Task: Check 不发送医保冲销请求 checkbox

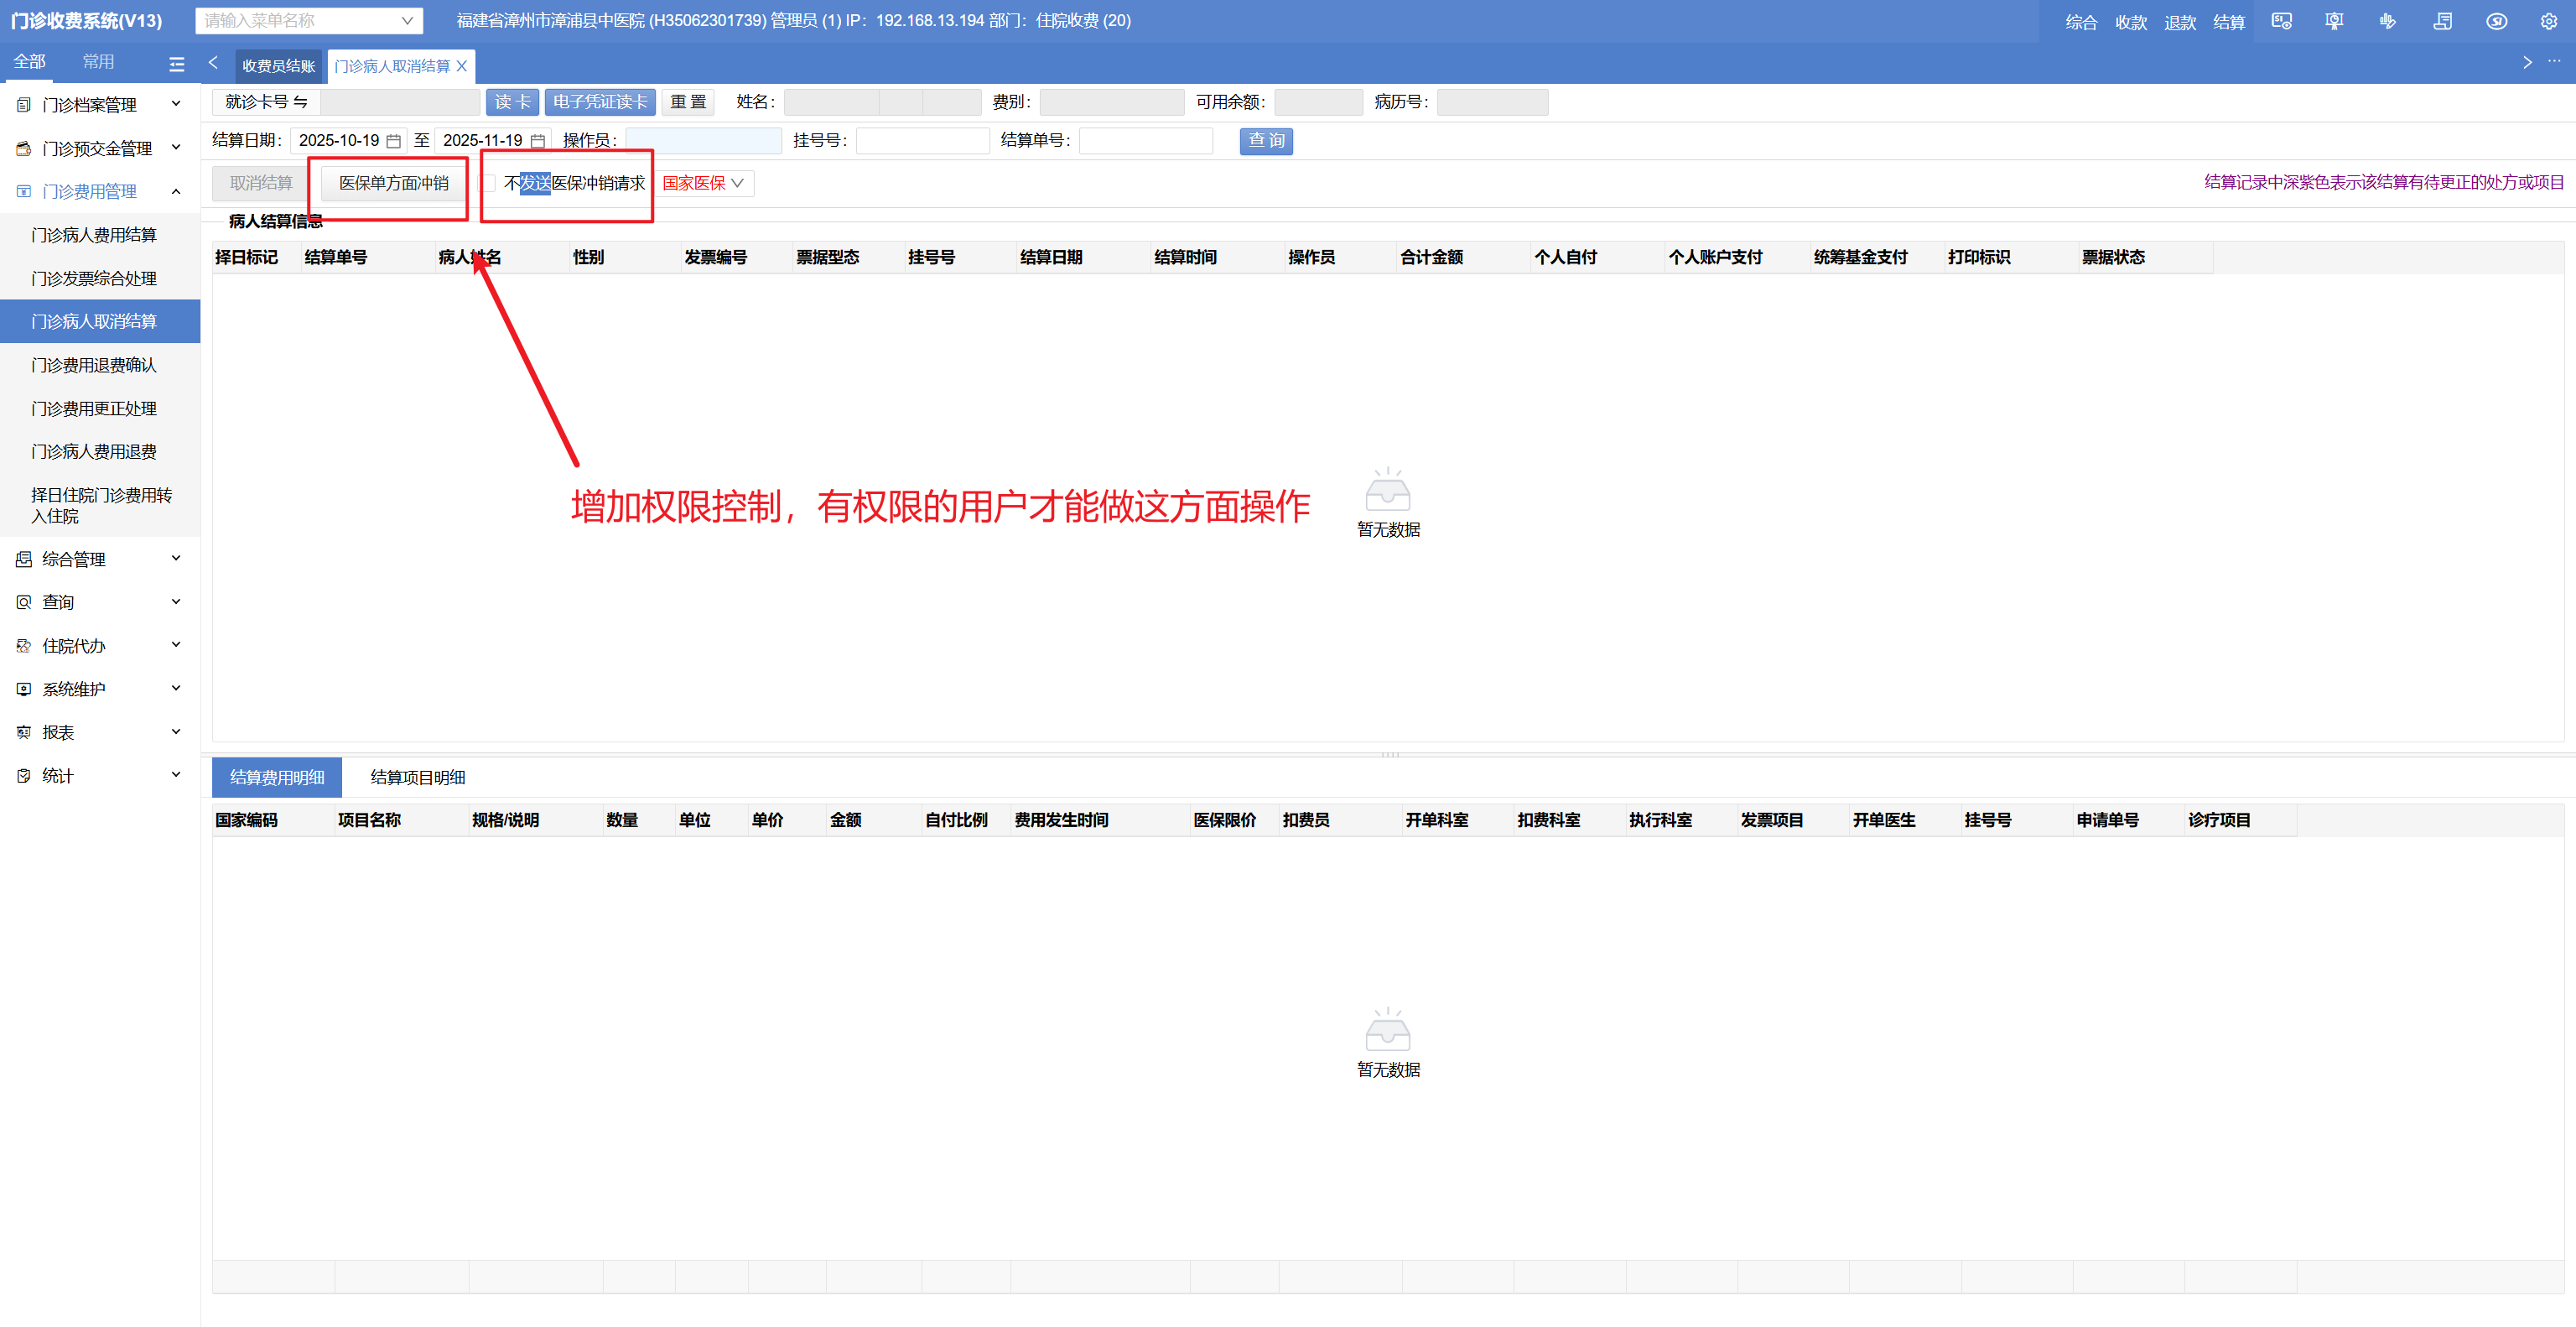Action: [x=489, y=183]
